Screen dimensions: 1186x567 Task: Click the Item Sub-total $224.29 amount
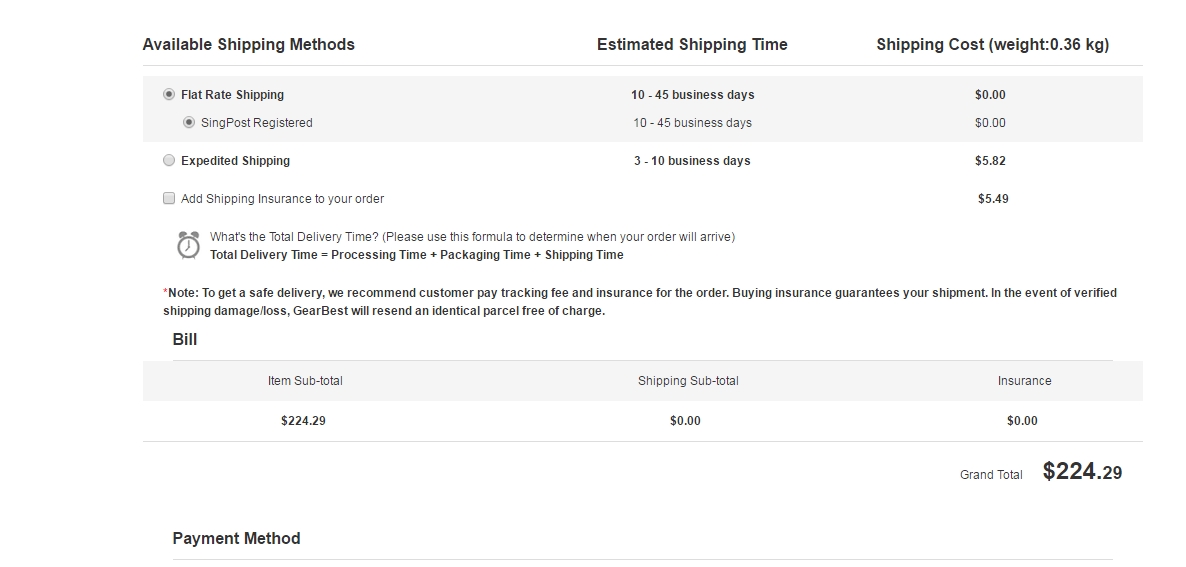[303, 421]
